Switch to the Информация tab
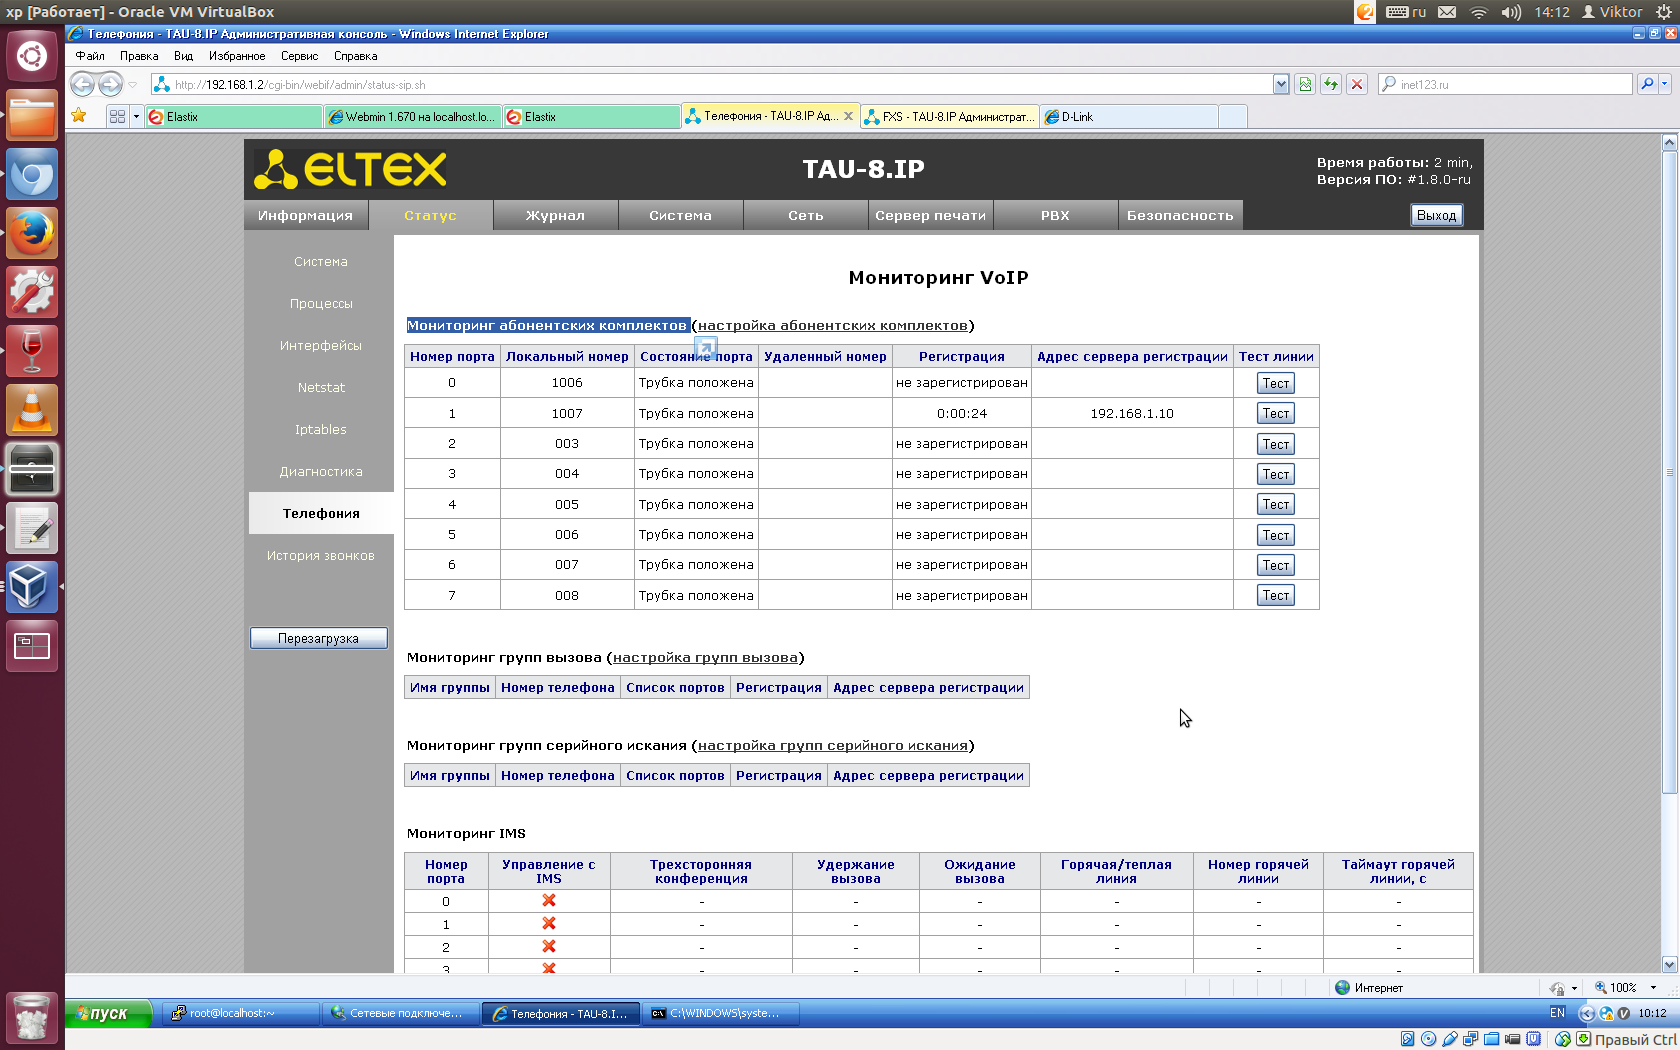The height and width of the screenshot is (1050, 1680). coord(305,215)
